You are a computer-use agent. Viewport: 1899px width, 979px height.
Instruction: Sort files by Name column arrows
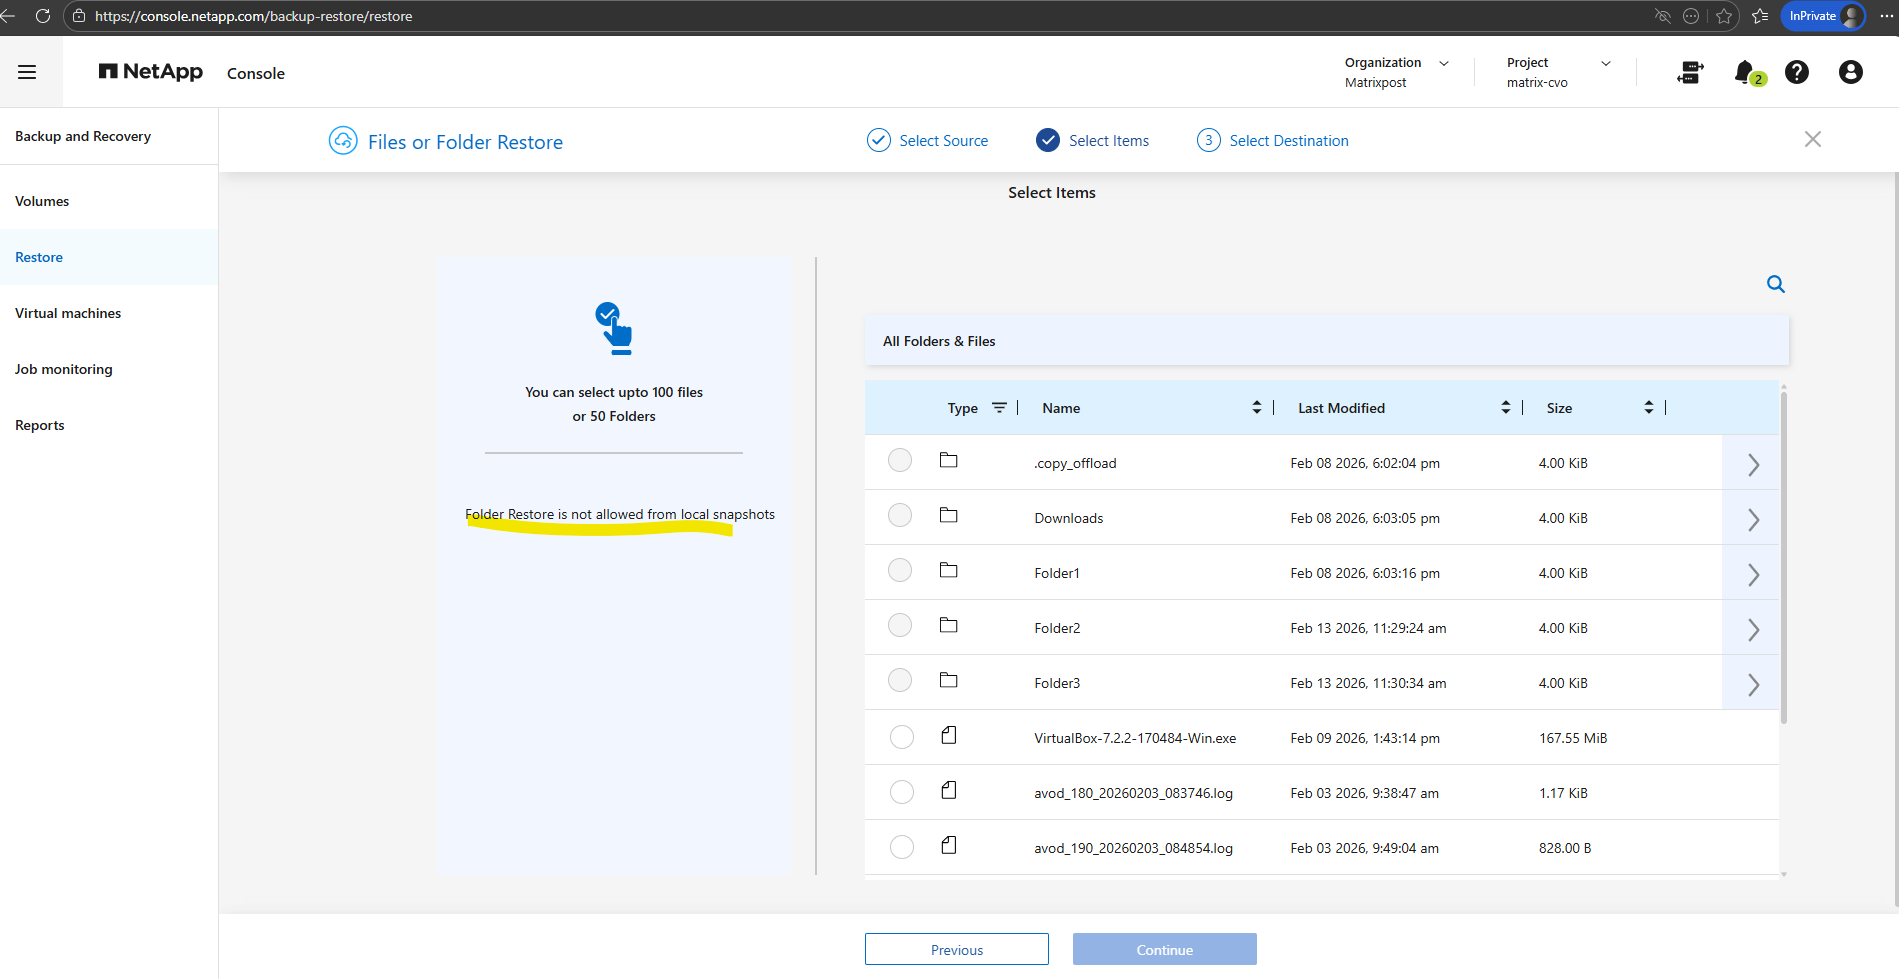1256,408
